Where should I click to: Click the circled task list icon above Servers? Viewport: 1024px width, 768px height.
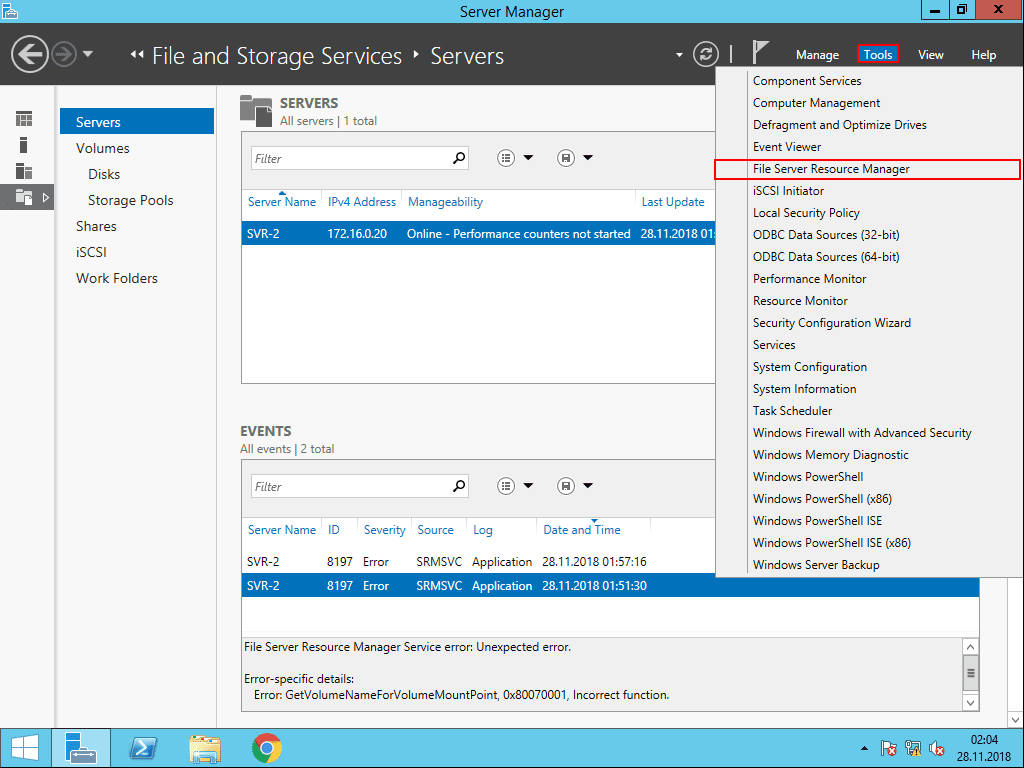pos(506,157)
